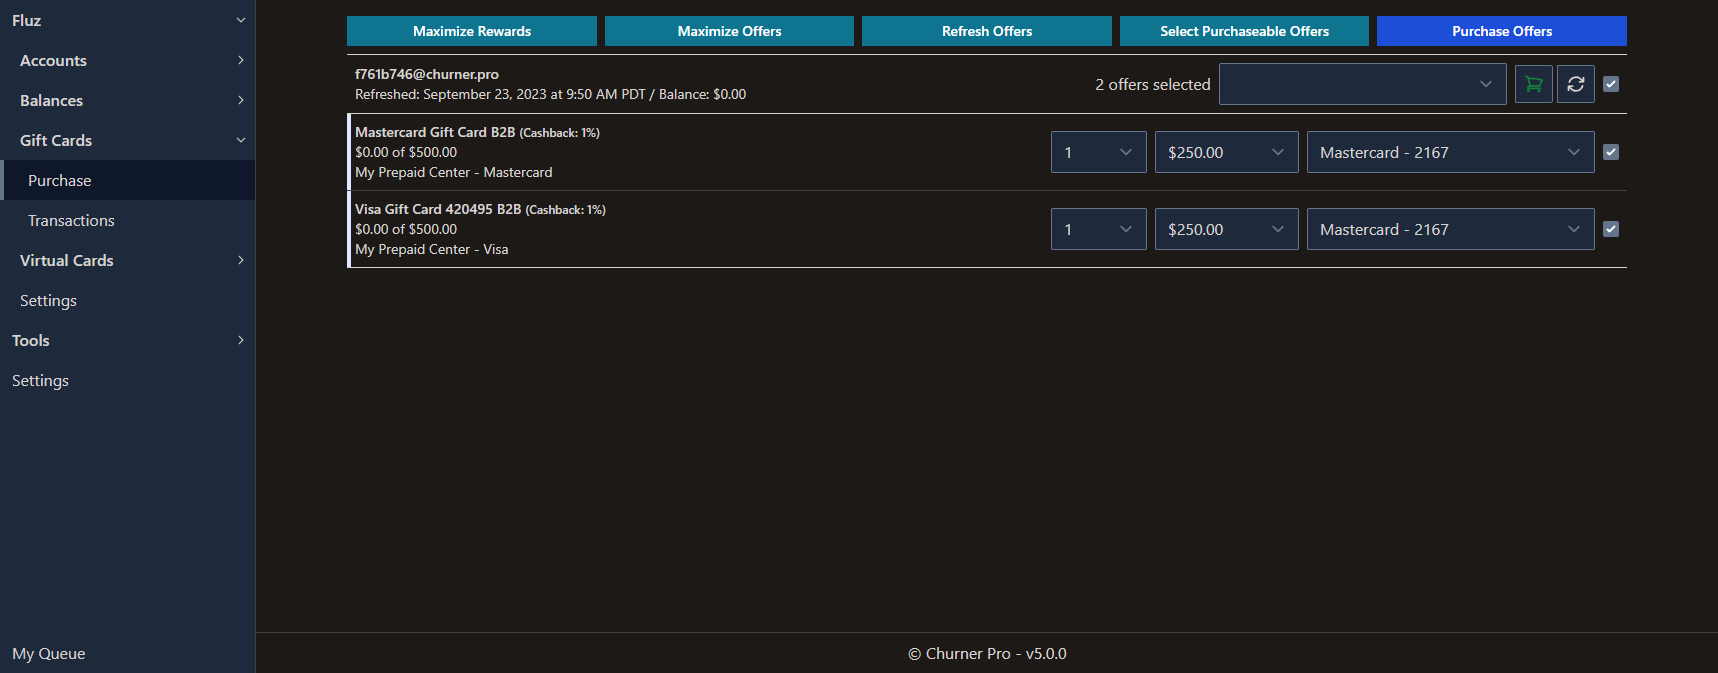Open Transactions in the sidebar
This screenshot has width=1718, height=673.
[71, 221]
